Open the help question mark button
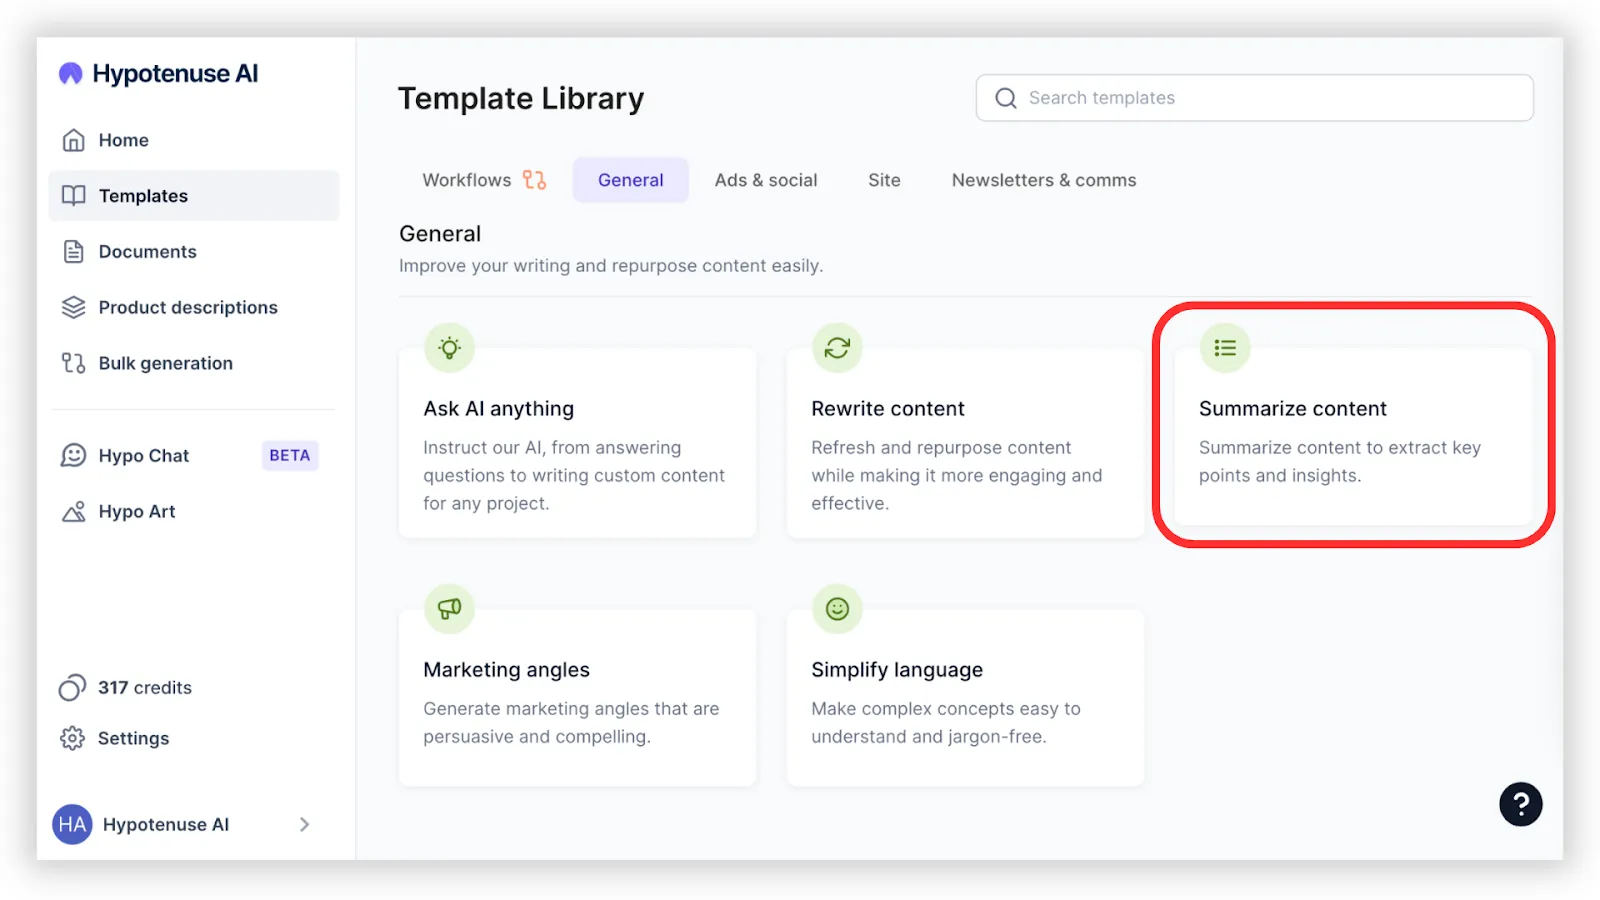 click(1520, 804)
